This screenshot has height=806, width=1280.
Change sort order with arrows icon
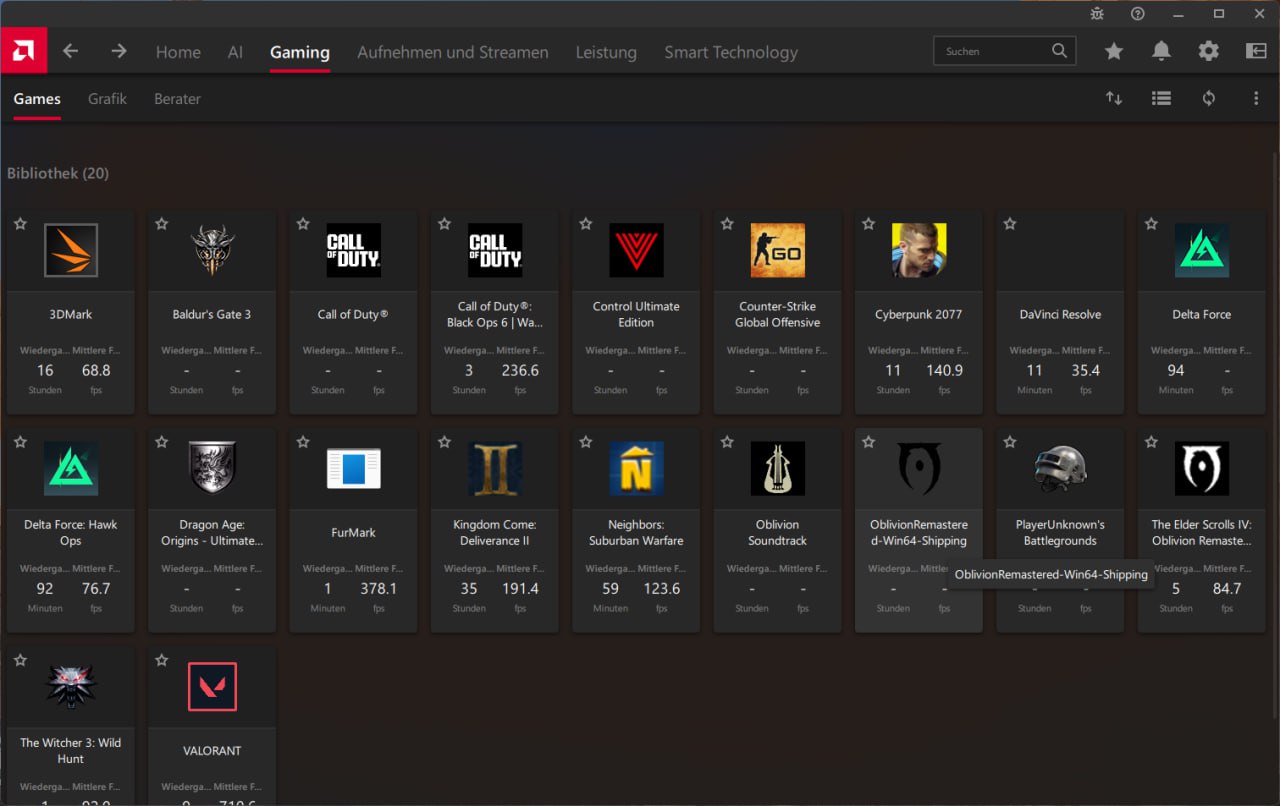[x=1114, y=98]
